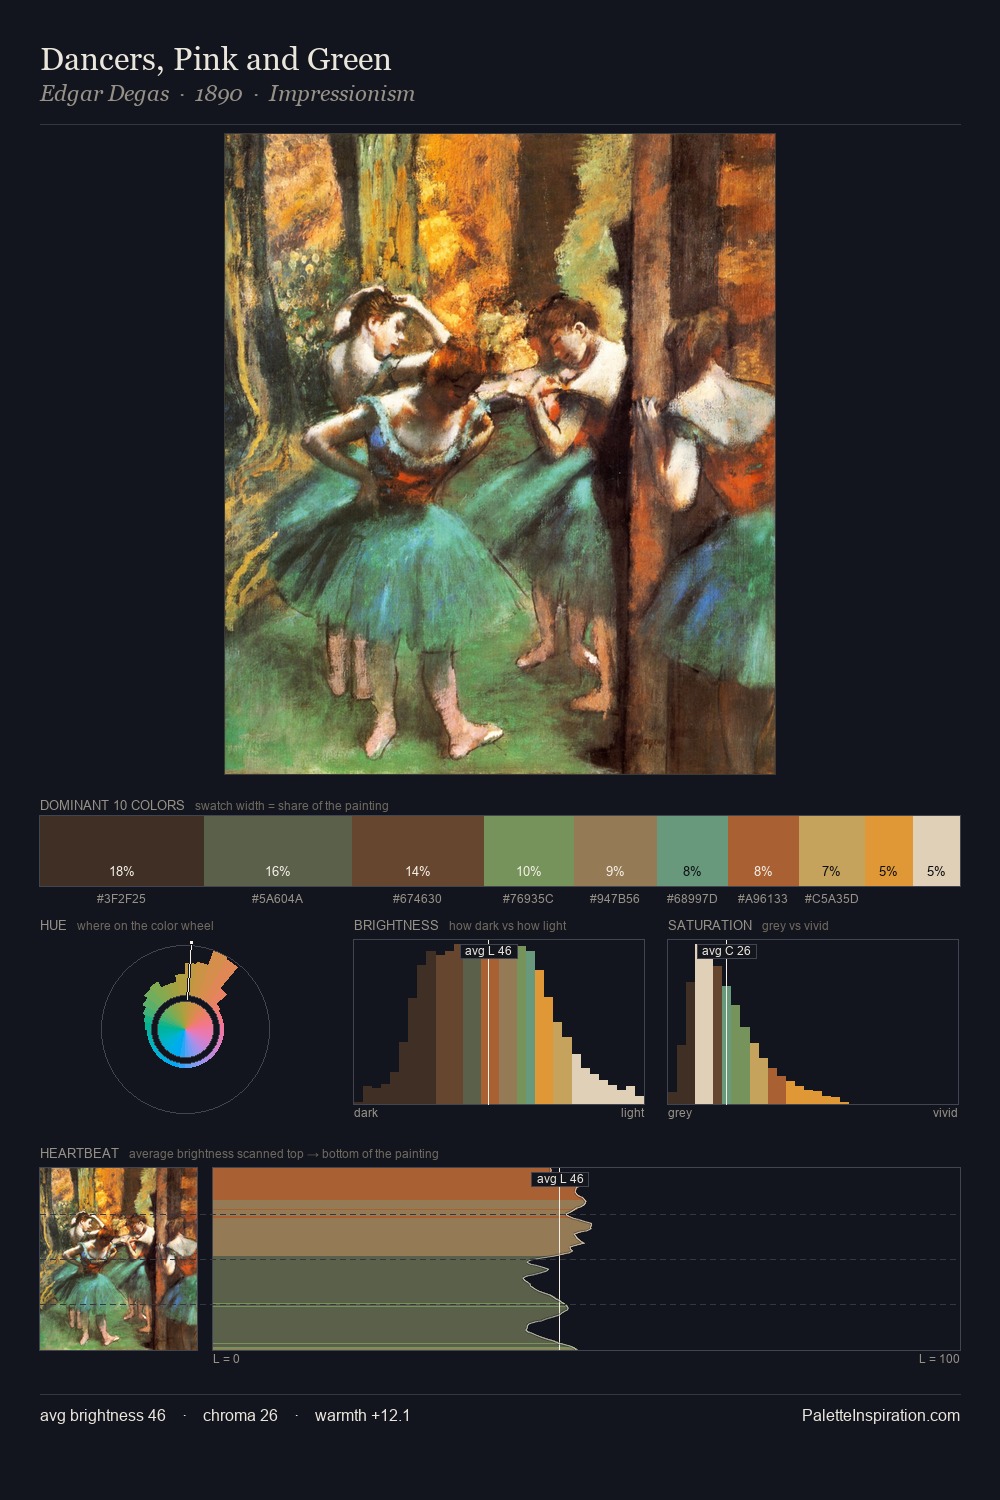Click the hex code #C5A35D

[831, 899]
